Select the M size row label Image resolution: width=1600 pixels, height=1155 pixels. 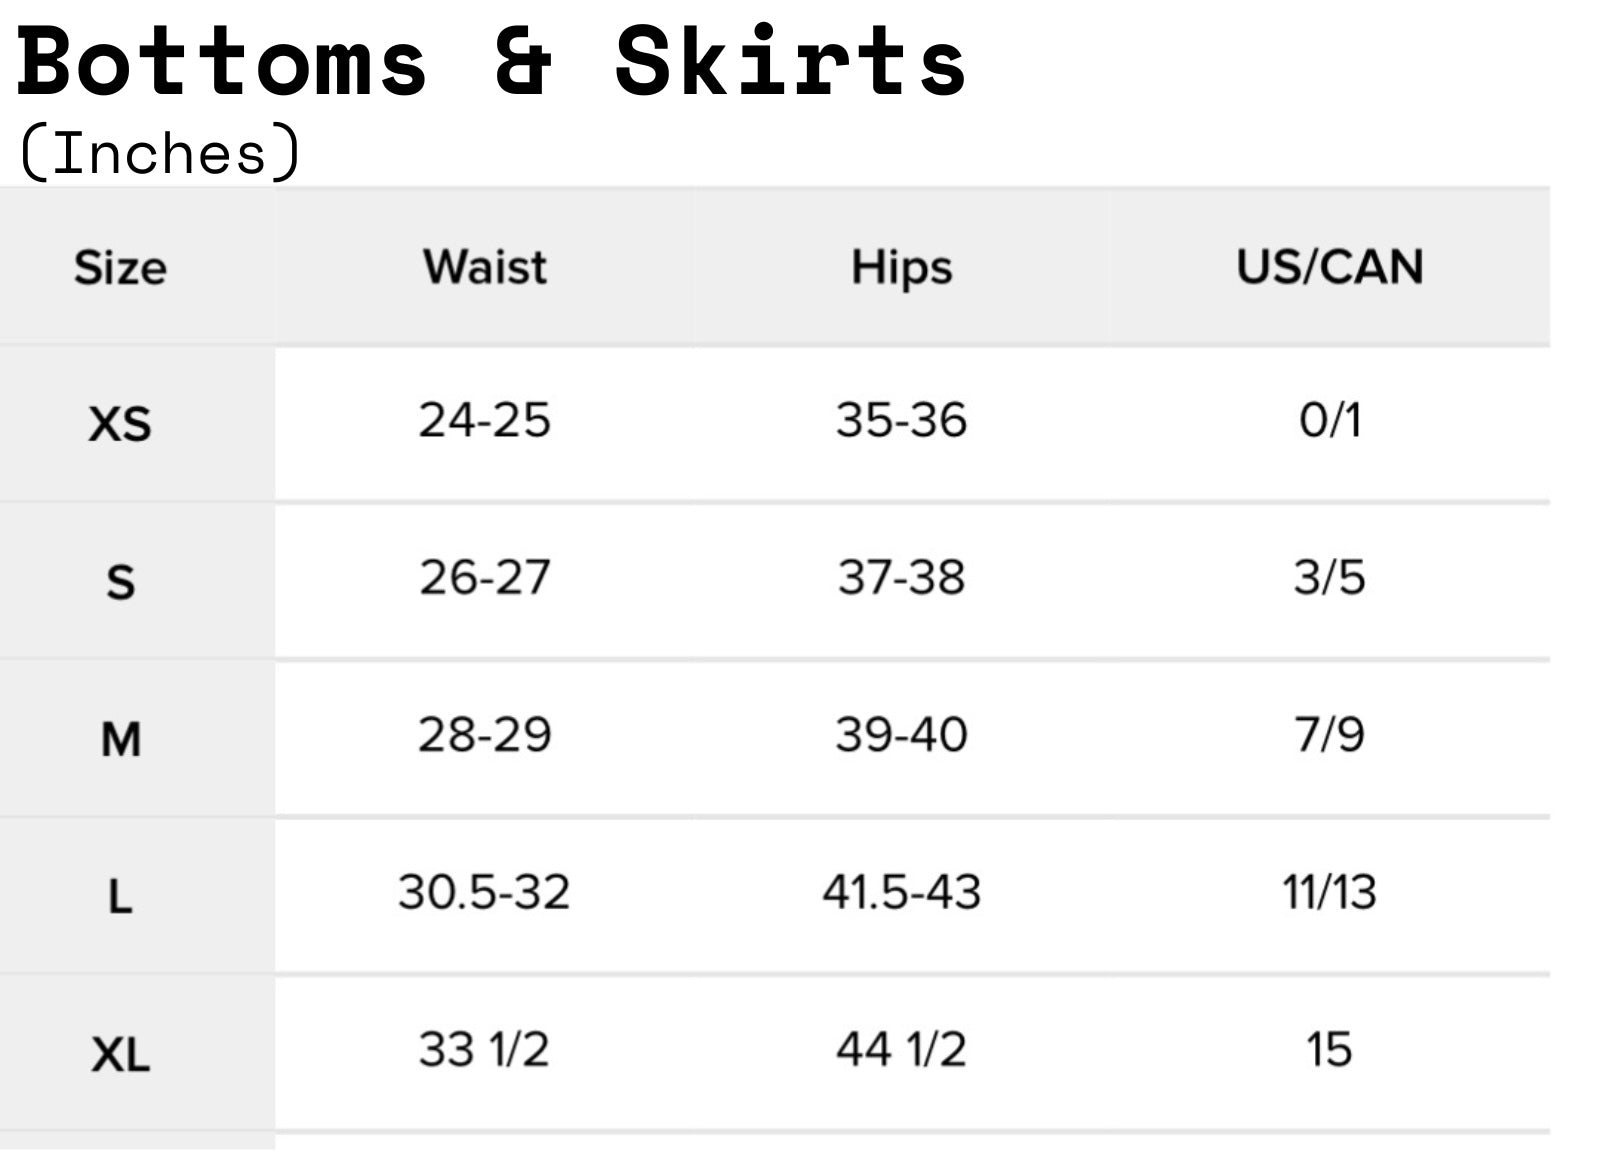120,739
